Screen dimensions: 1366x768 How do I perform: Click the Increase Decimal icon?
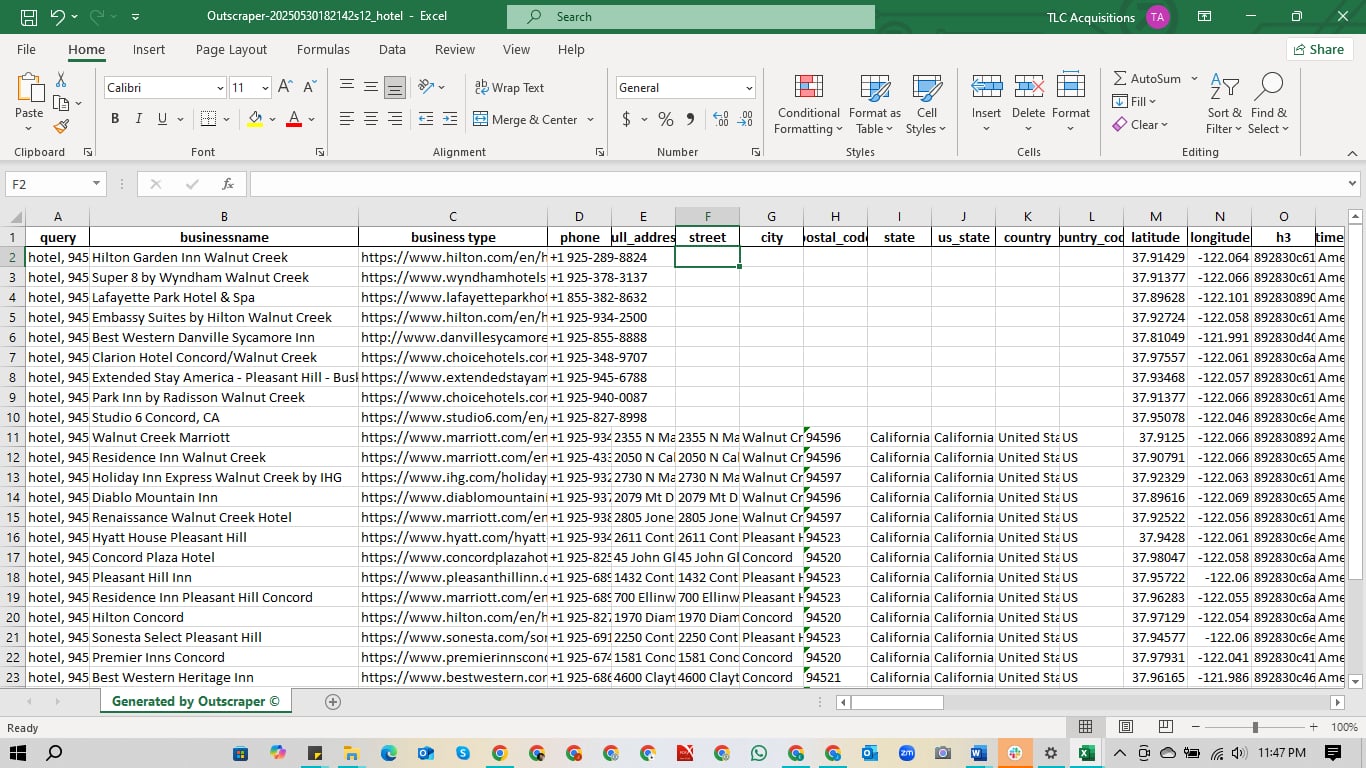point(720,119)
